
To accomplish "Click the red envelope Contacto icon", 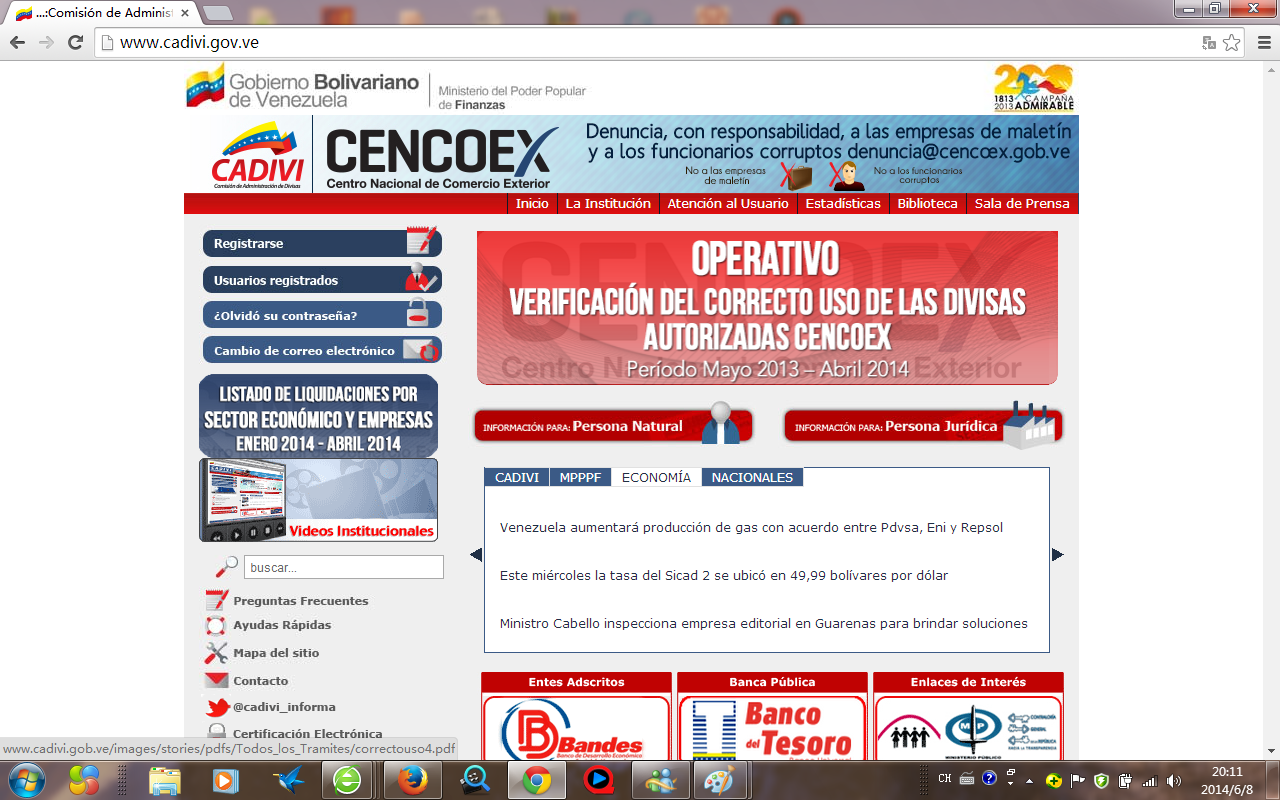I will (x=217, y=681).
